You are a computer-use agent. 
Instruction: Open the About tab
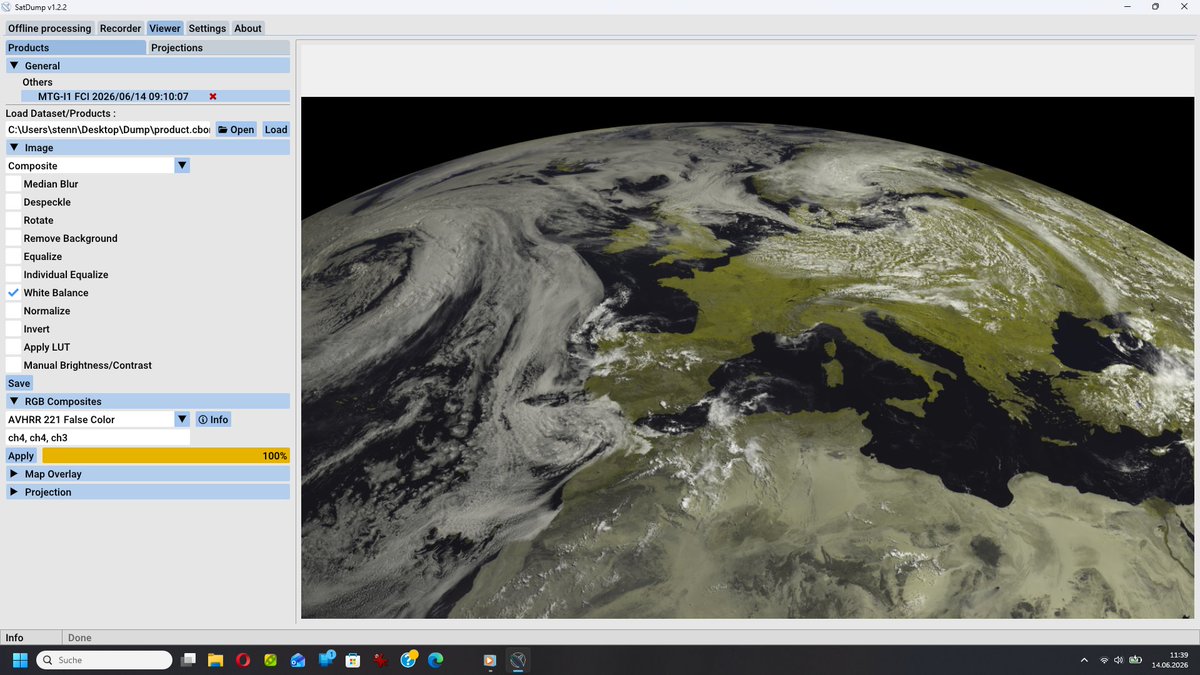click(248, 28)
